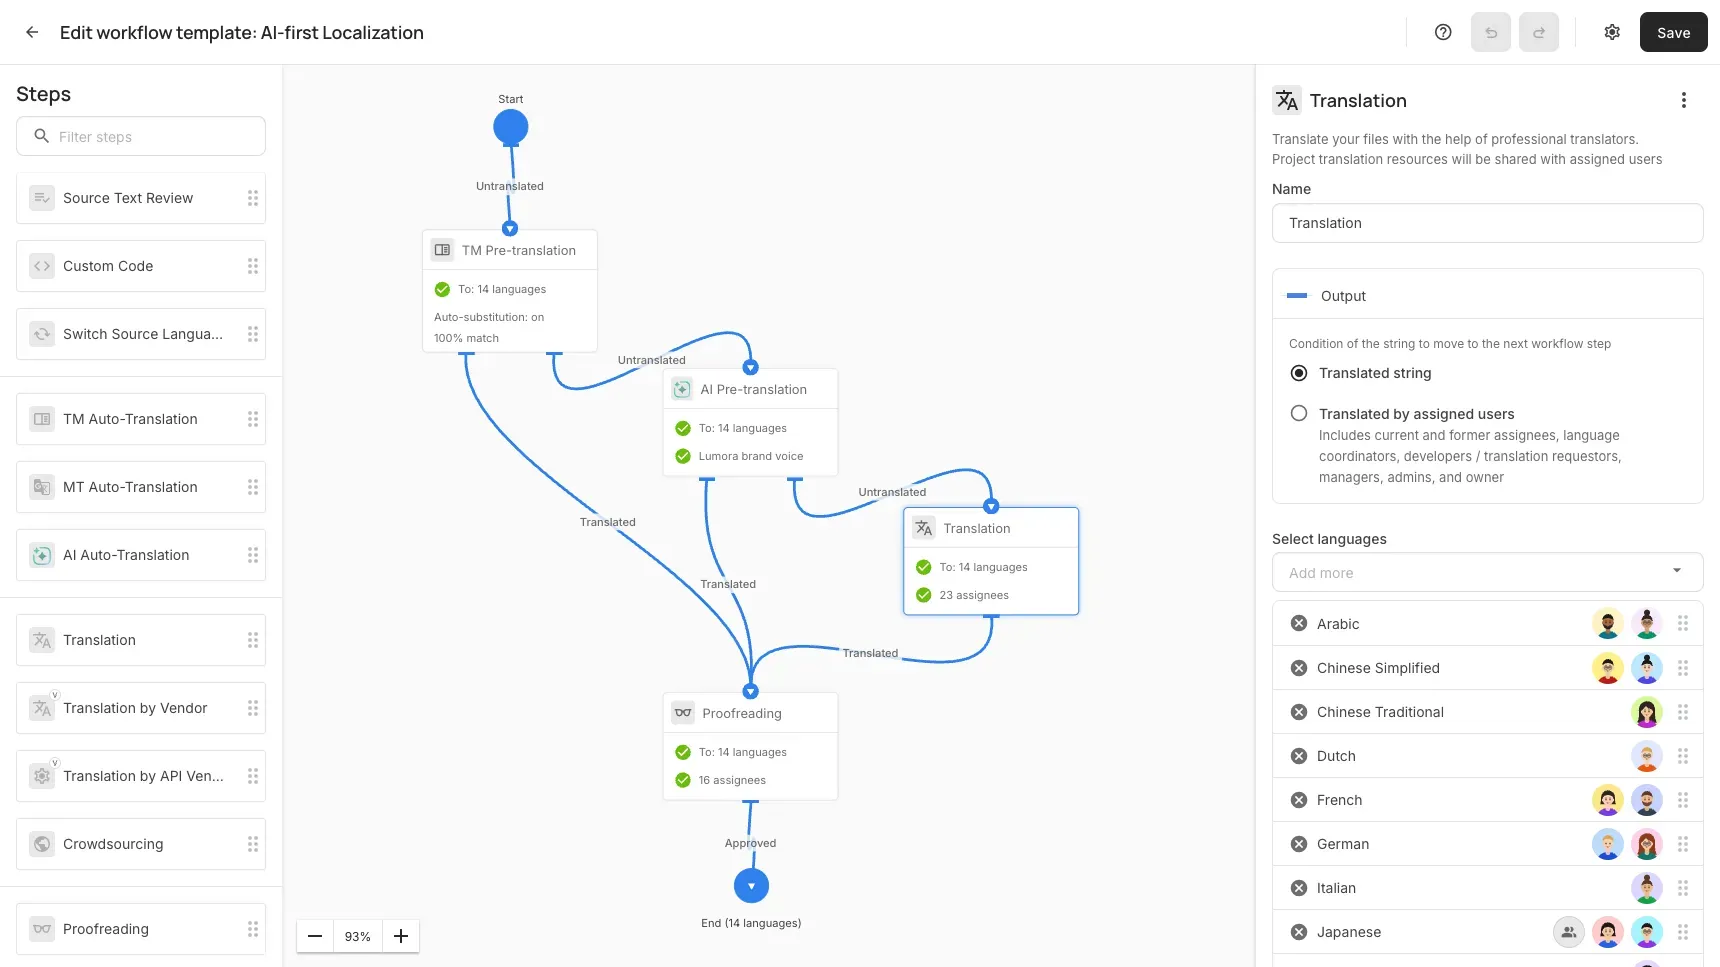Go back using the left arrow icon
Screen dimensions: 1720x967
32,32
